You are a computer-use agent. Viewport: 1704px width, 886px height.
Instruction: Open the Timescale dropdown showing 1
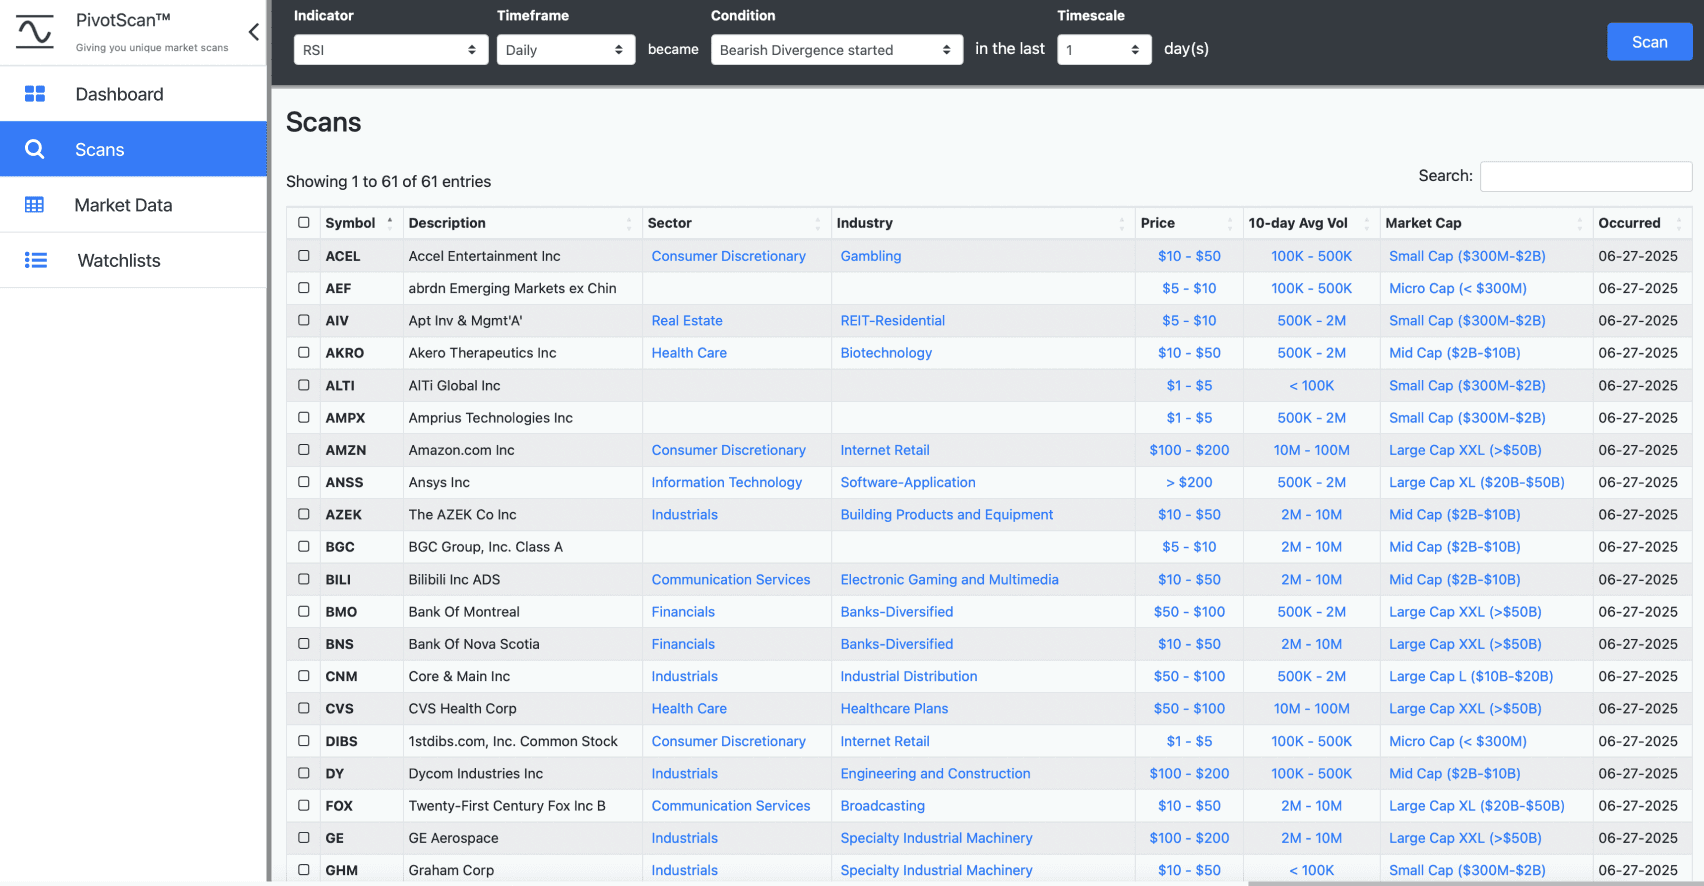point(1104,50)
